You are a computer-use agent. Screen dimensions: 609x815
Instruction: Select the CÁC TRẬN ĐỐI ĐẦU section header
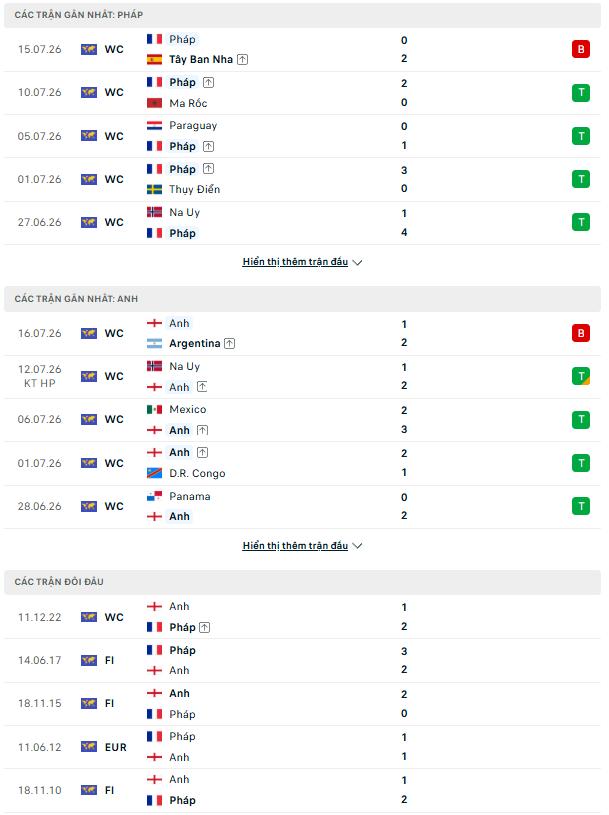[x=302, y=582]
